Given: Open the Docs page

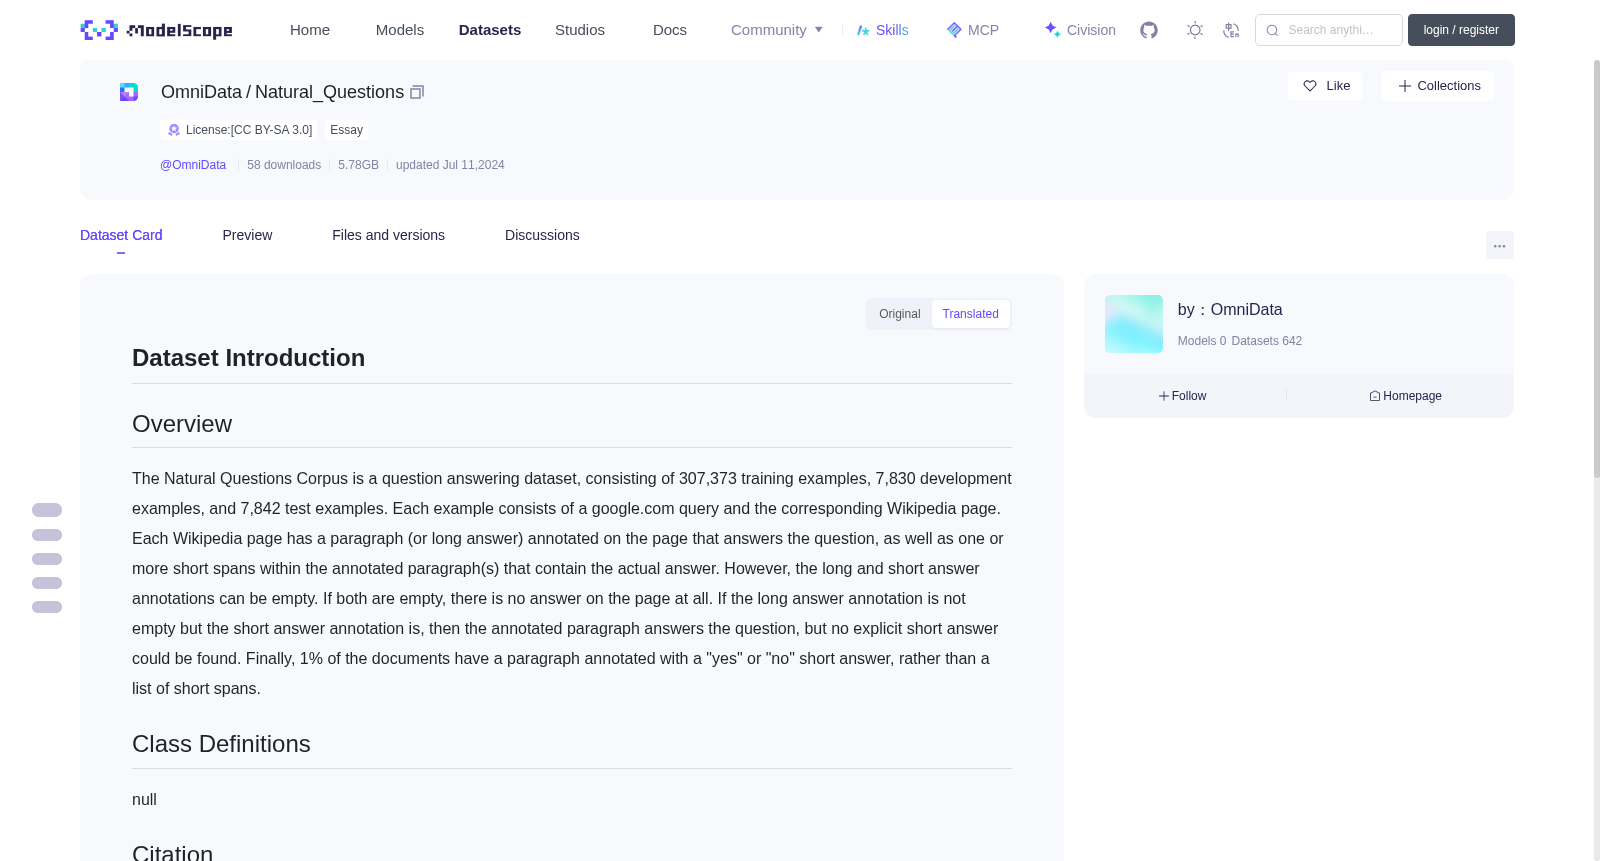Looking at the screenshot, I should point(670,30).
